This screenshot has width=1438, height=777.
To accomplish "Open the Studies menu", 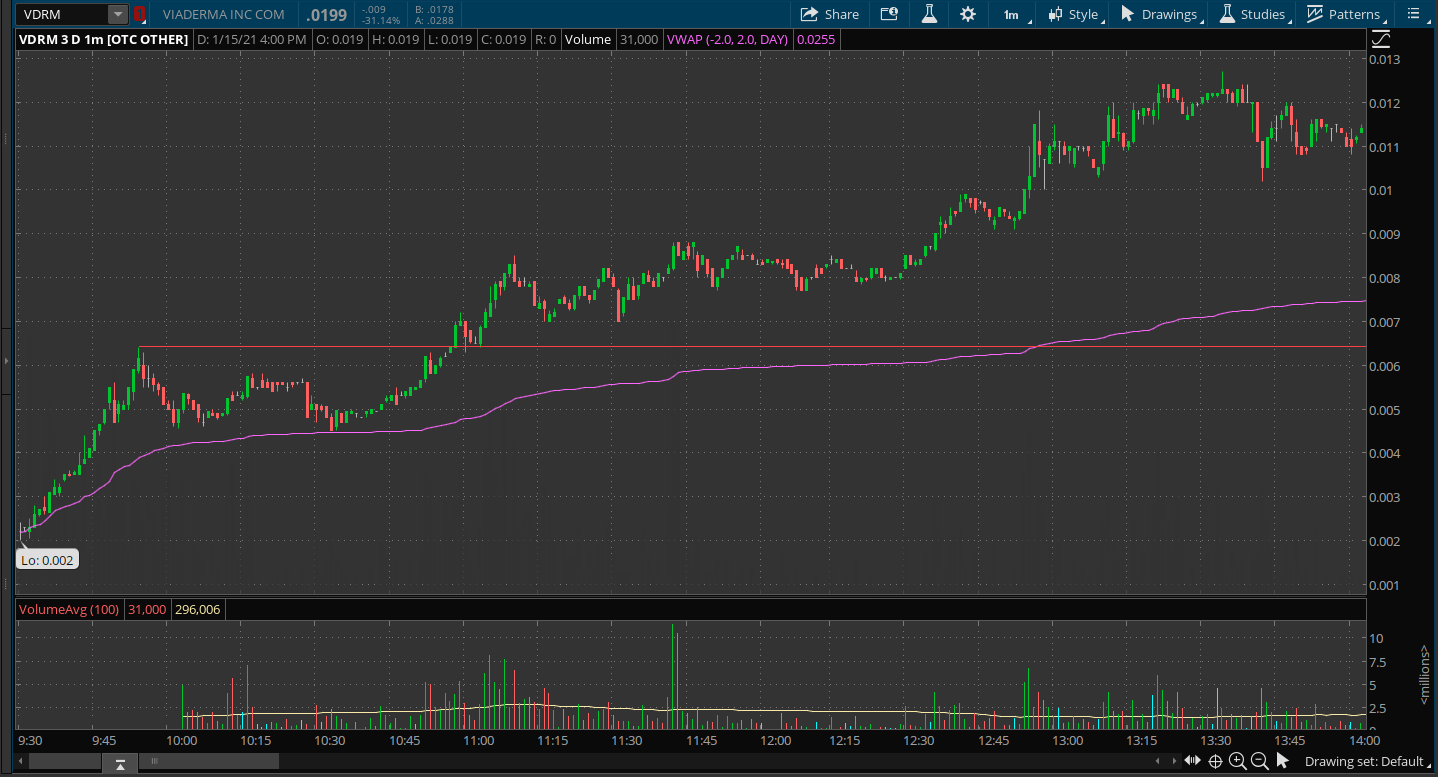I will (1252, 14).
